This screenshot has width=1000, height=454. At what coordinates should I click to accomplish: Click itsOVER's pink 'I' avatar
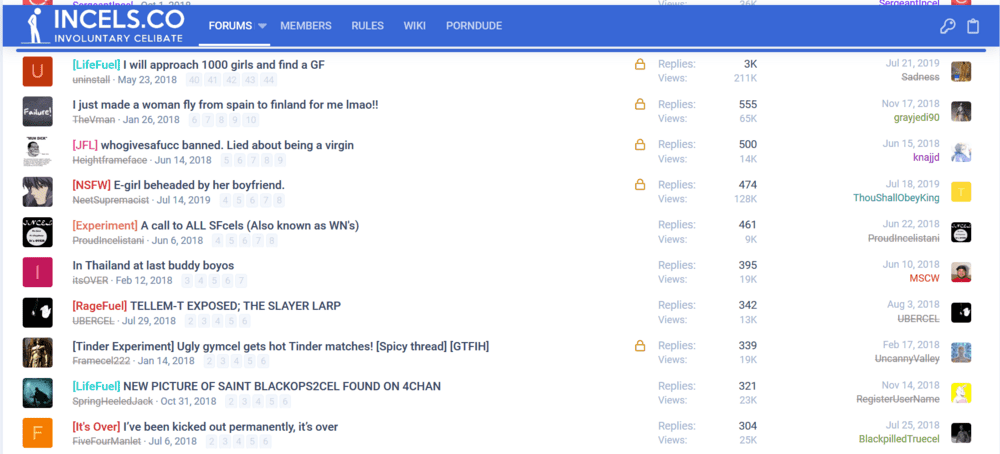point(38,272)
